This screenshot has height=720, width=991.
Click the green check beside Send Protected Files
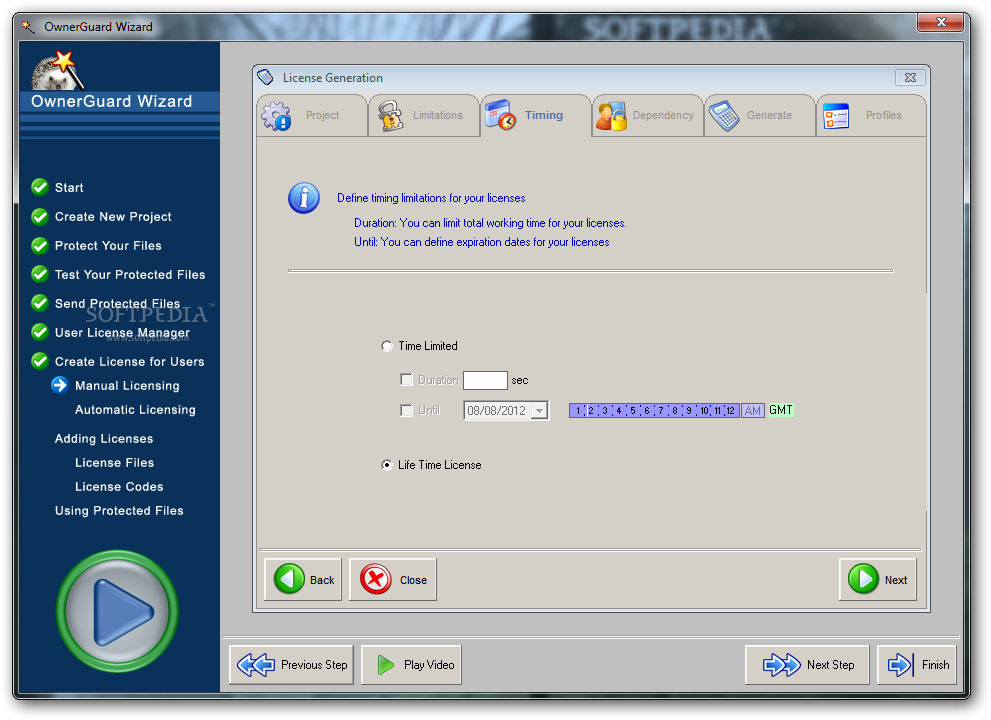click(40, 303)
